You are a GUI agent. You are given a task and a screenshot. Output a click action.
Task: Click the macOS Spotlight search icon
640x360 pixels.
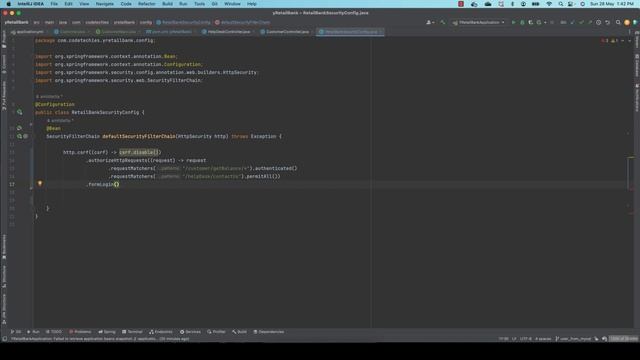(561, 4)
